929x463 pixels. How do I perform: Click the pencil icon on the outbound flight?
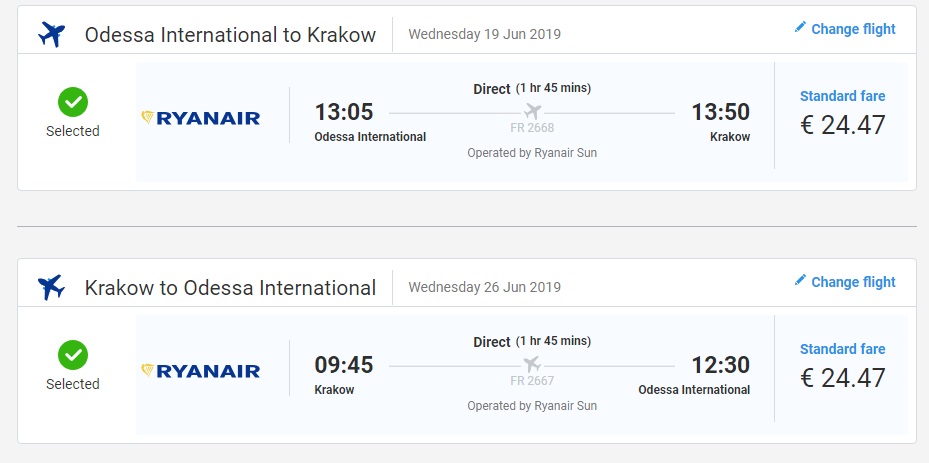click(x=800, y=28)
